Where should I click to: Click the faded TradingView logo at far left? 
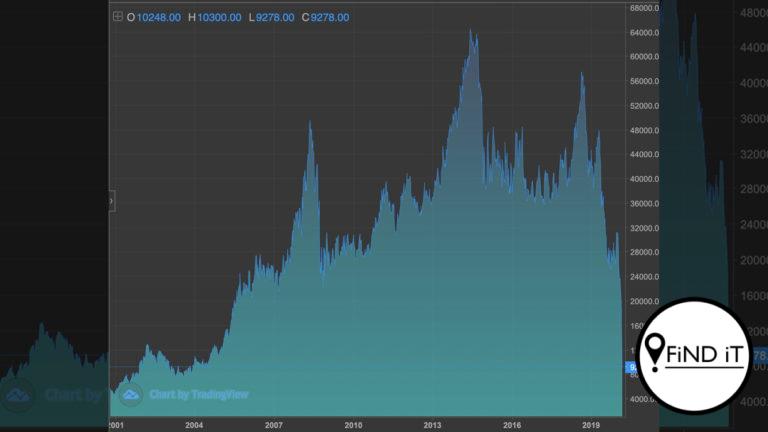pyautogui.click(x=18, y=395)
